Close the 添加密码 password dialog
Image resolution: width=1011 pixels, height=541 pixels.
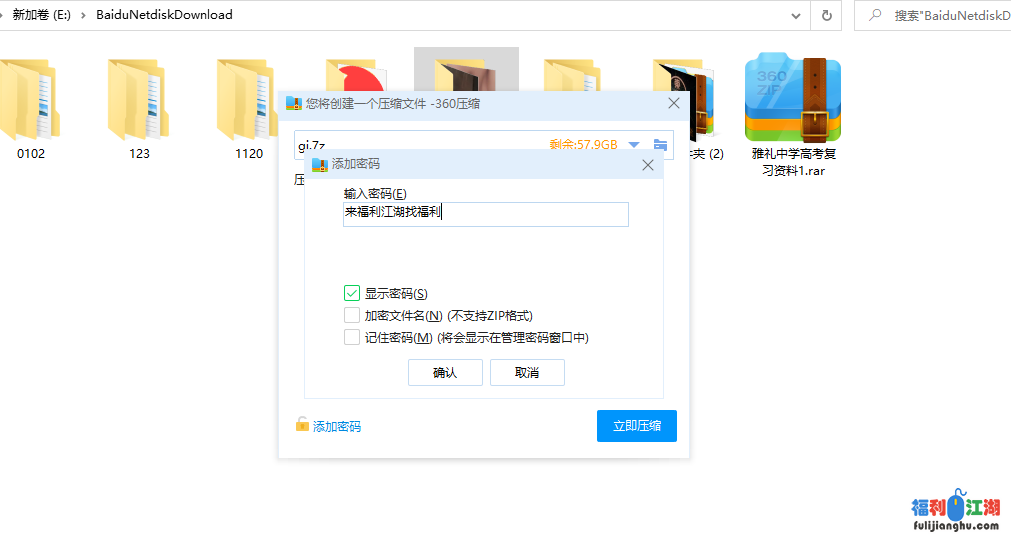[x=648, y=164]
